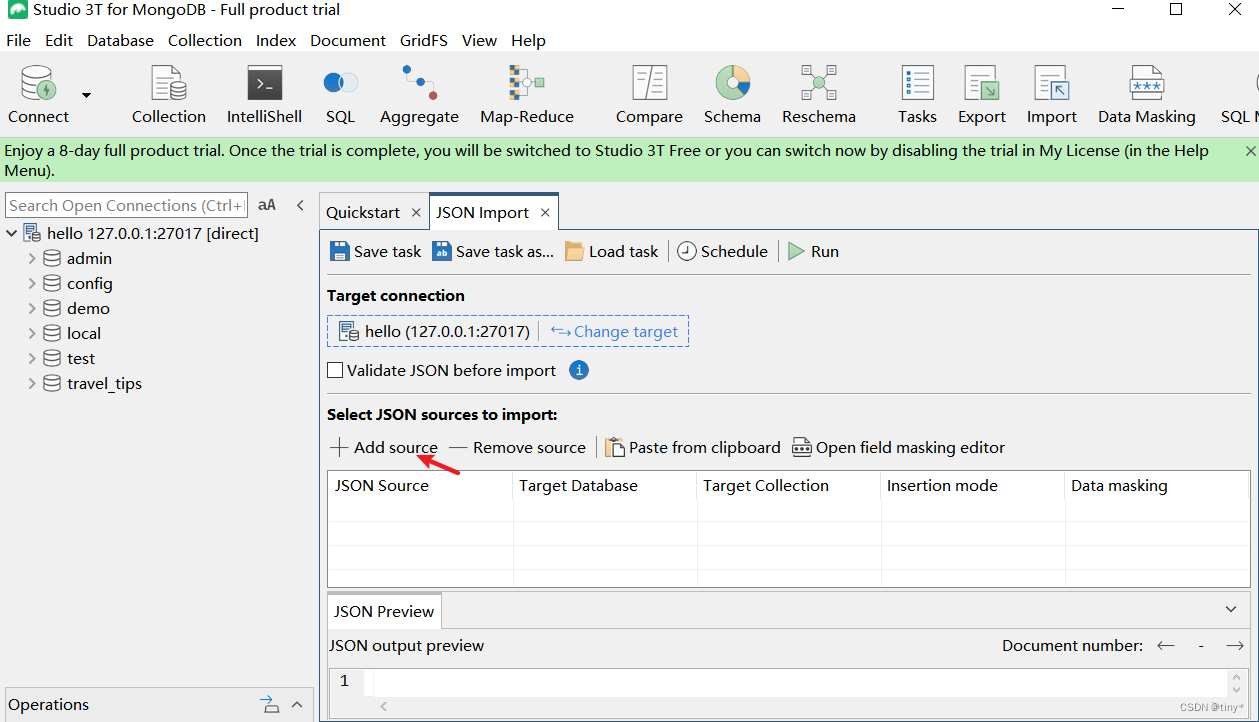The height and width of the screenshot is (722, 1259).
Task: Switch to the Quickstart tab
Action: pyautogui.click(x=363, y=212)
